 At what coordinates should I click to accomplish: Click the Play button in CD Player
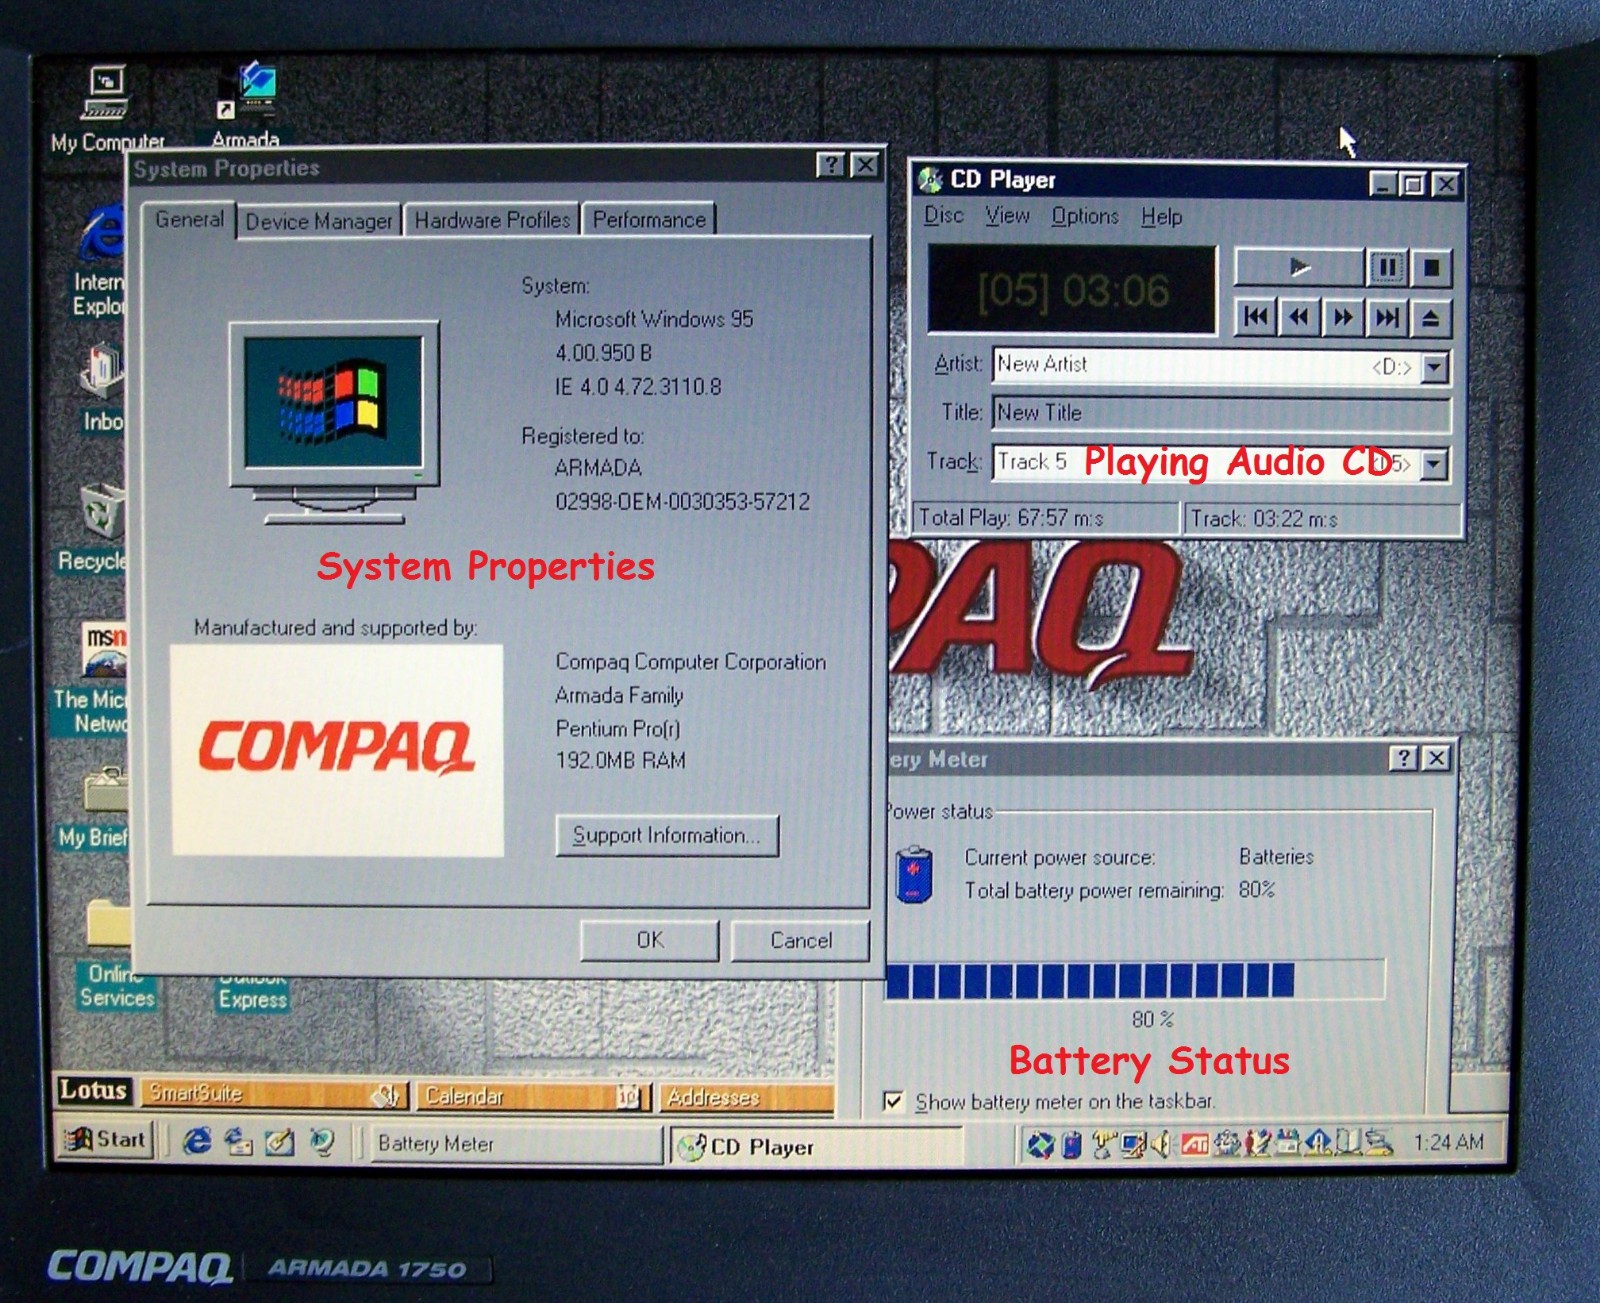click(1299, 267)
